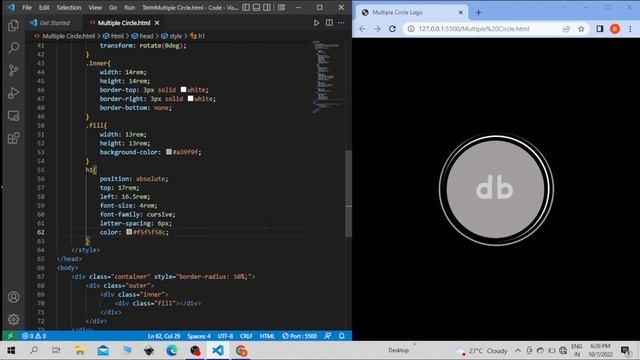640x360 pixels.
Task: Open Accounts menu in activity bar
Action: point(13,297)
